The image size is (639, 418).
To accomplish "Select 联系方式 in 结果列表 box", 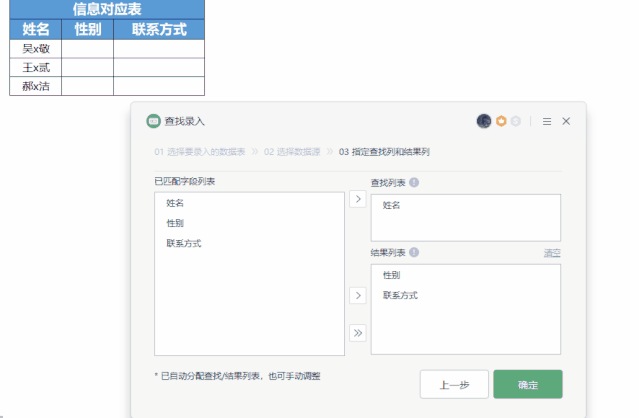I will (x=400, y=295).
